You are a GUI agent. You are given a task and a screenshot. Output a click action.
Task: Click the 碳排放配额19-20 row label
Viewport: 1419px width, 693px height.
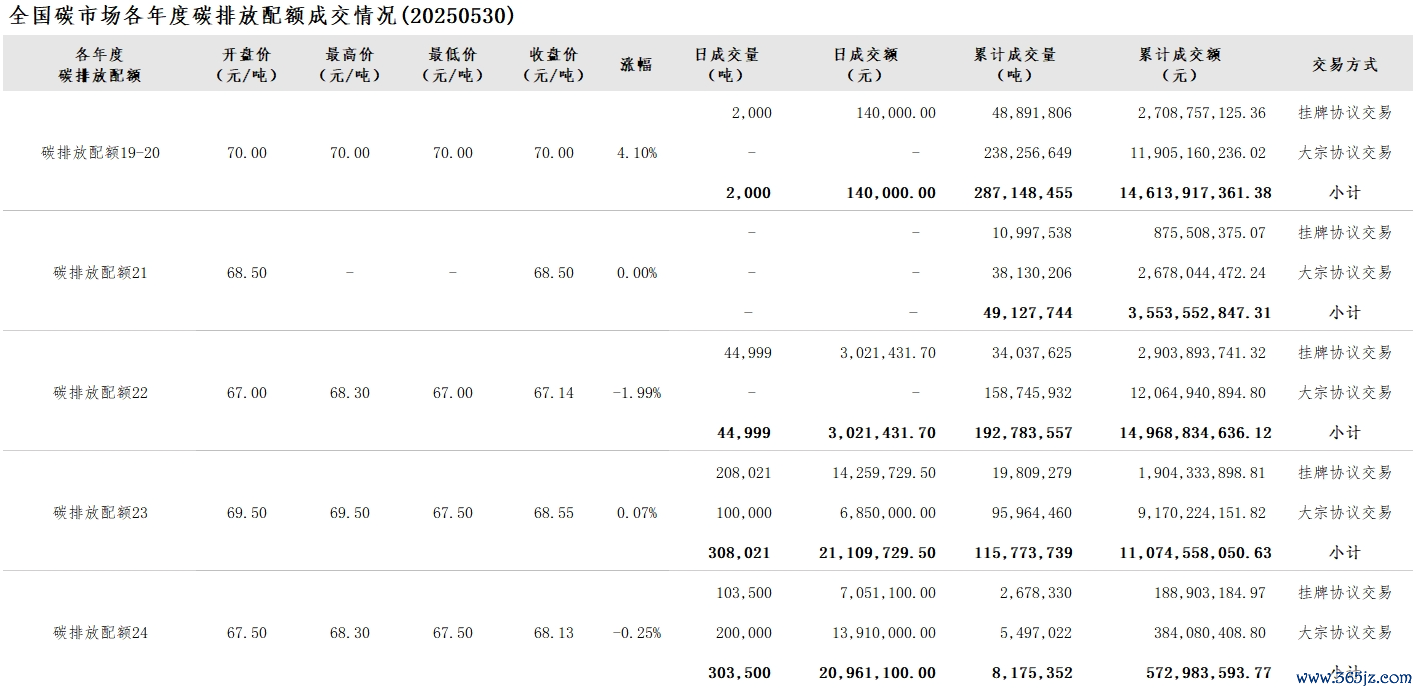tap(101, 153)
